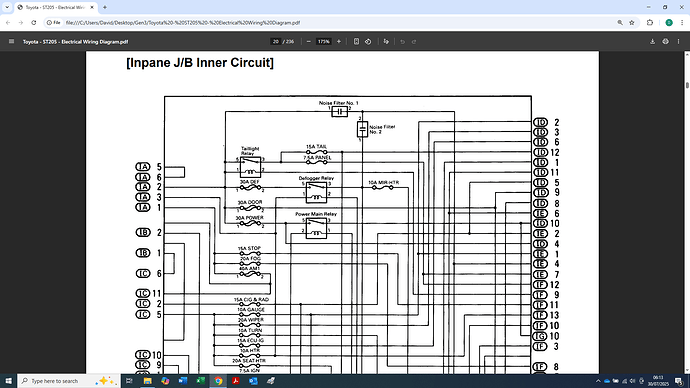Click the address bar URL
This screenshot has width=690, height=388.
(x=183, y=22)
